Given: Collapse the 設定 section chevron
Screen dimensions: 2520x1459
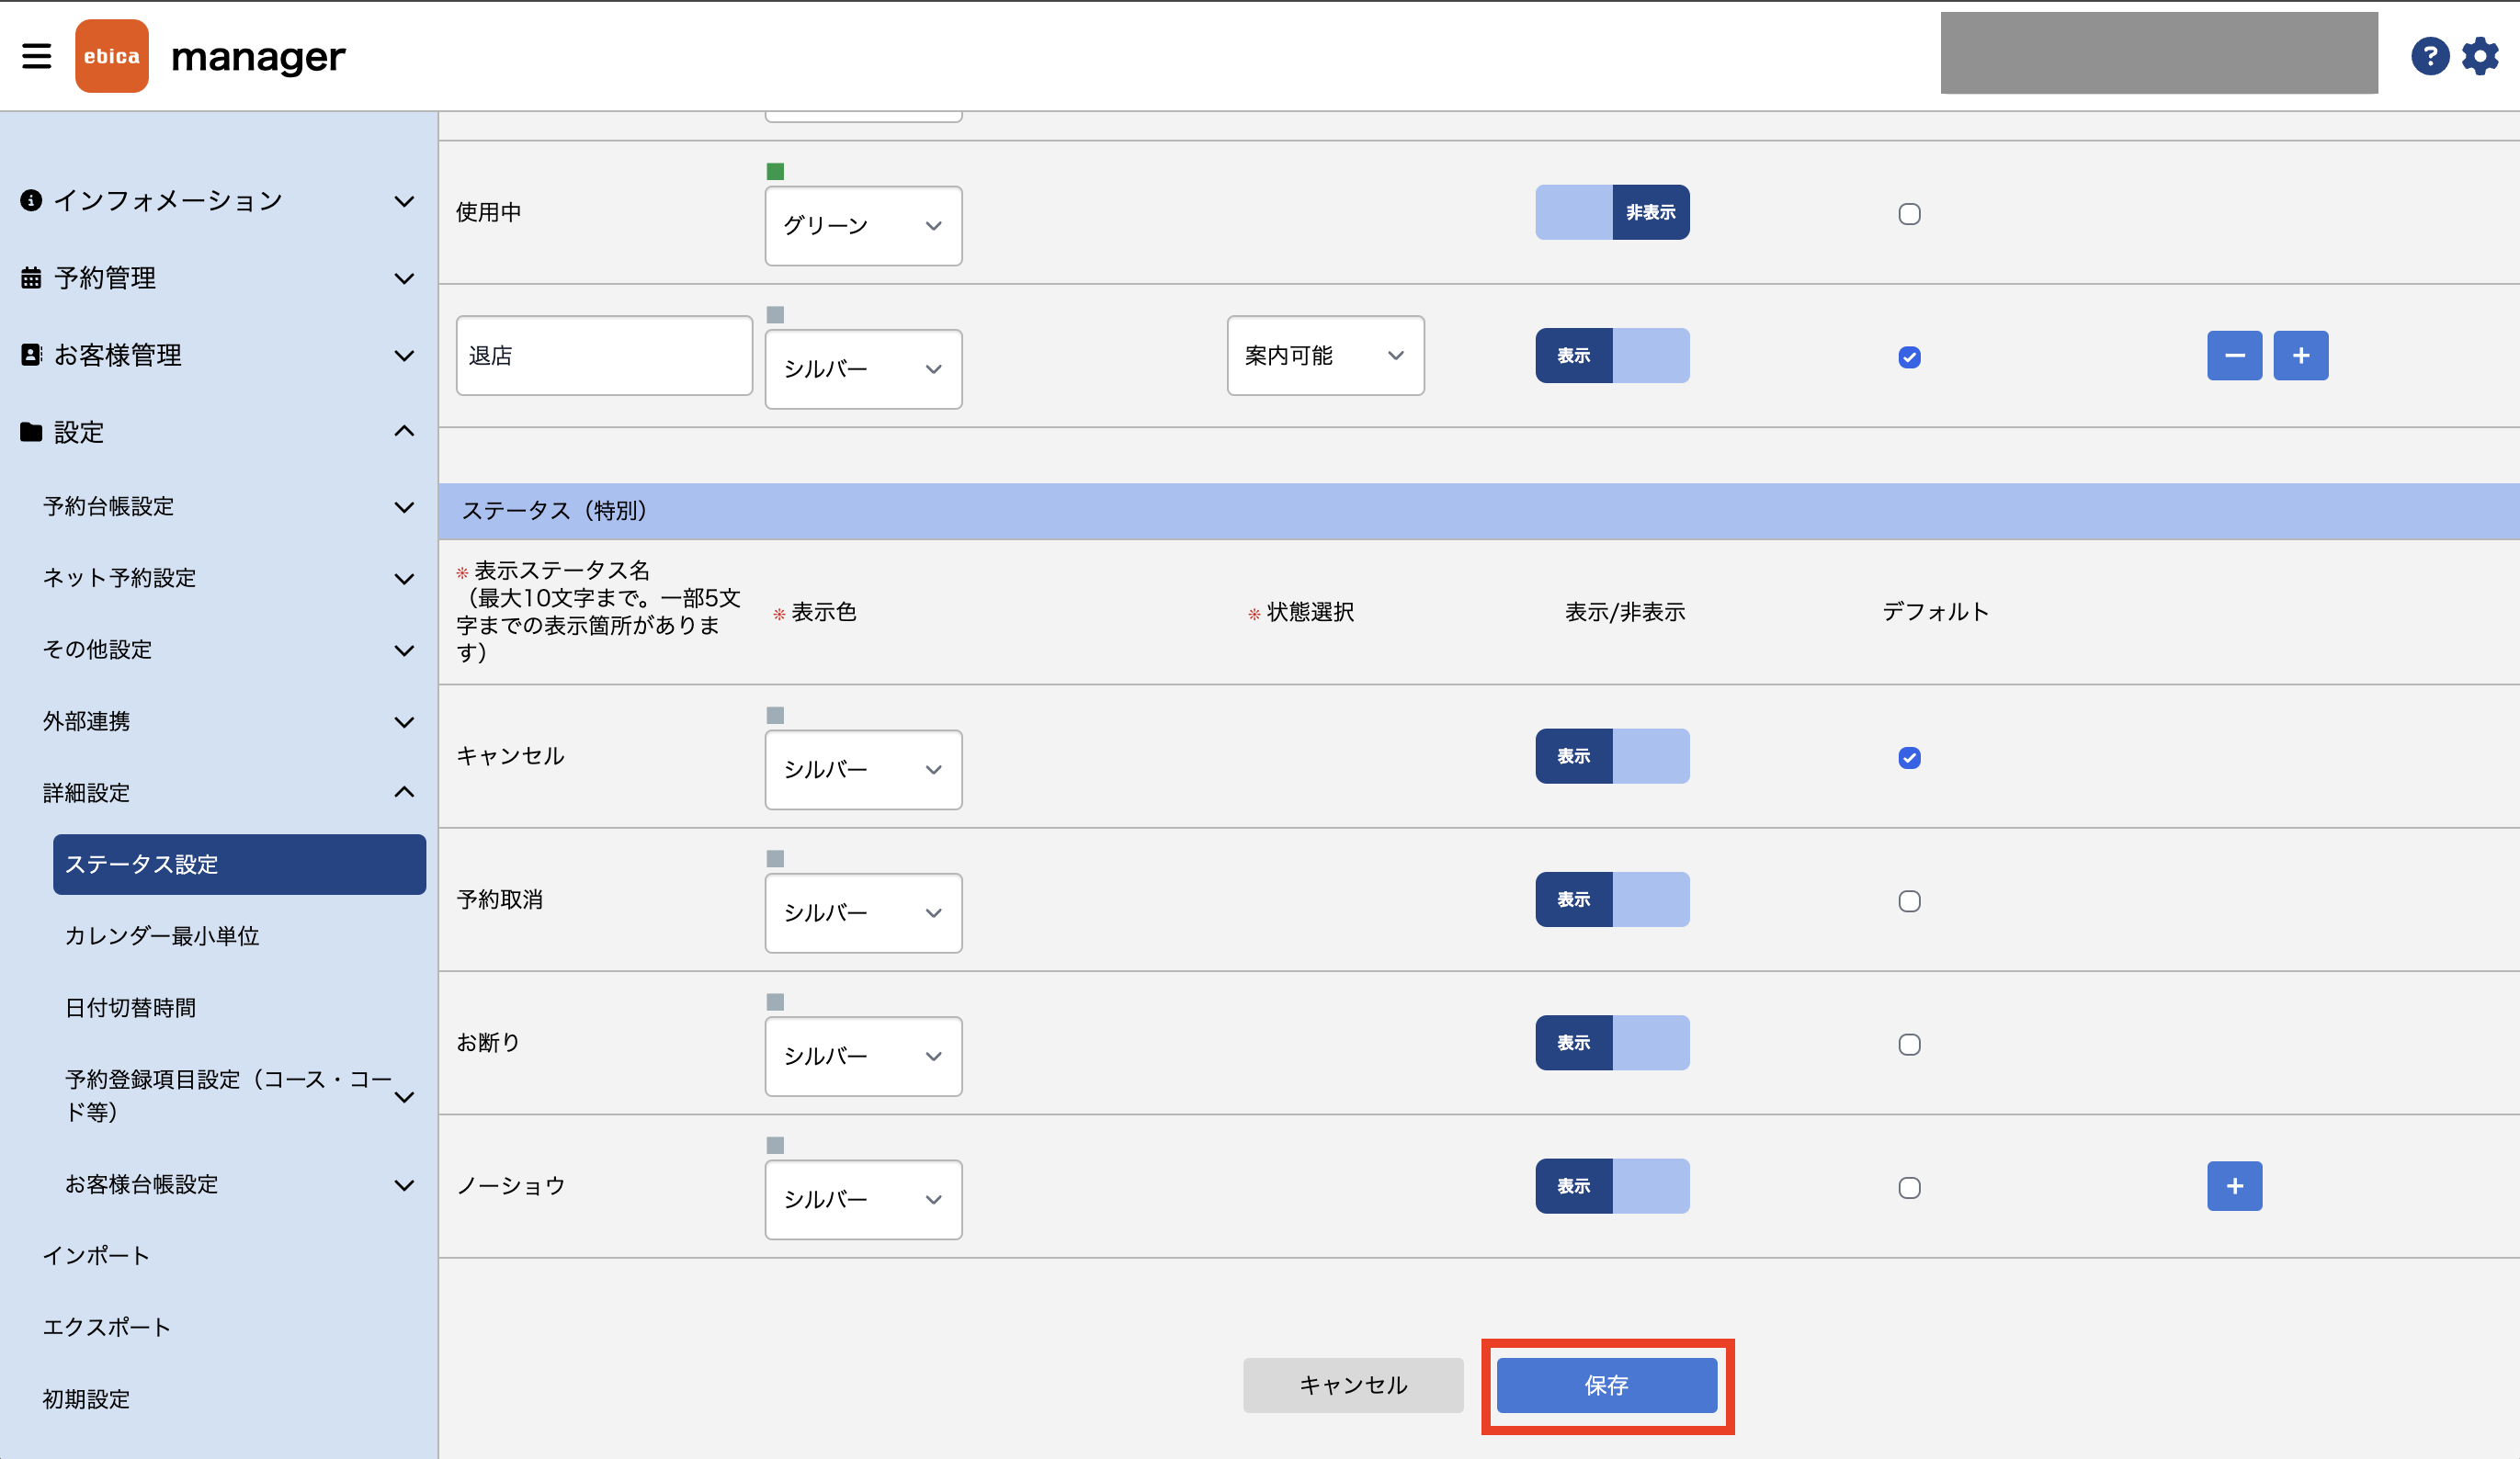Looking at the screenshot, I should click(x=404, y=431).
